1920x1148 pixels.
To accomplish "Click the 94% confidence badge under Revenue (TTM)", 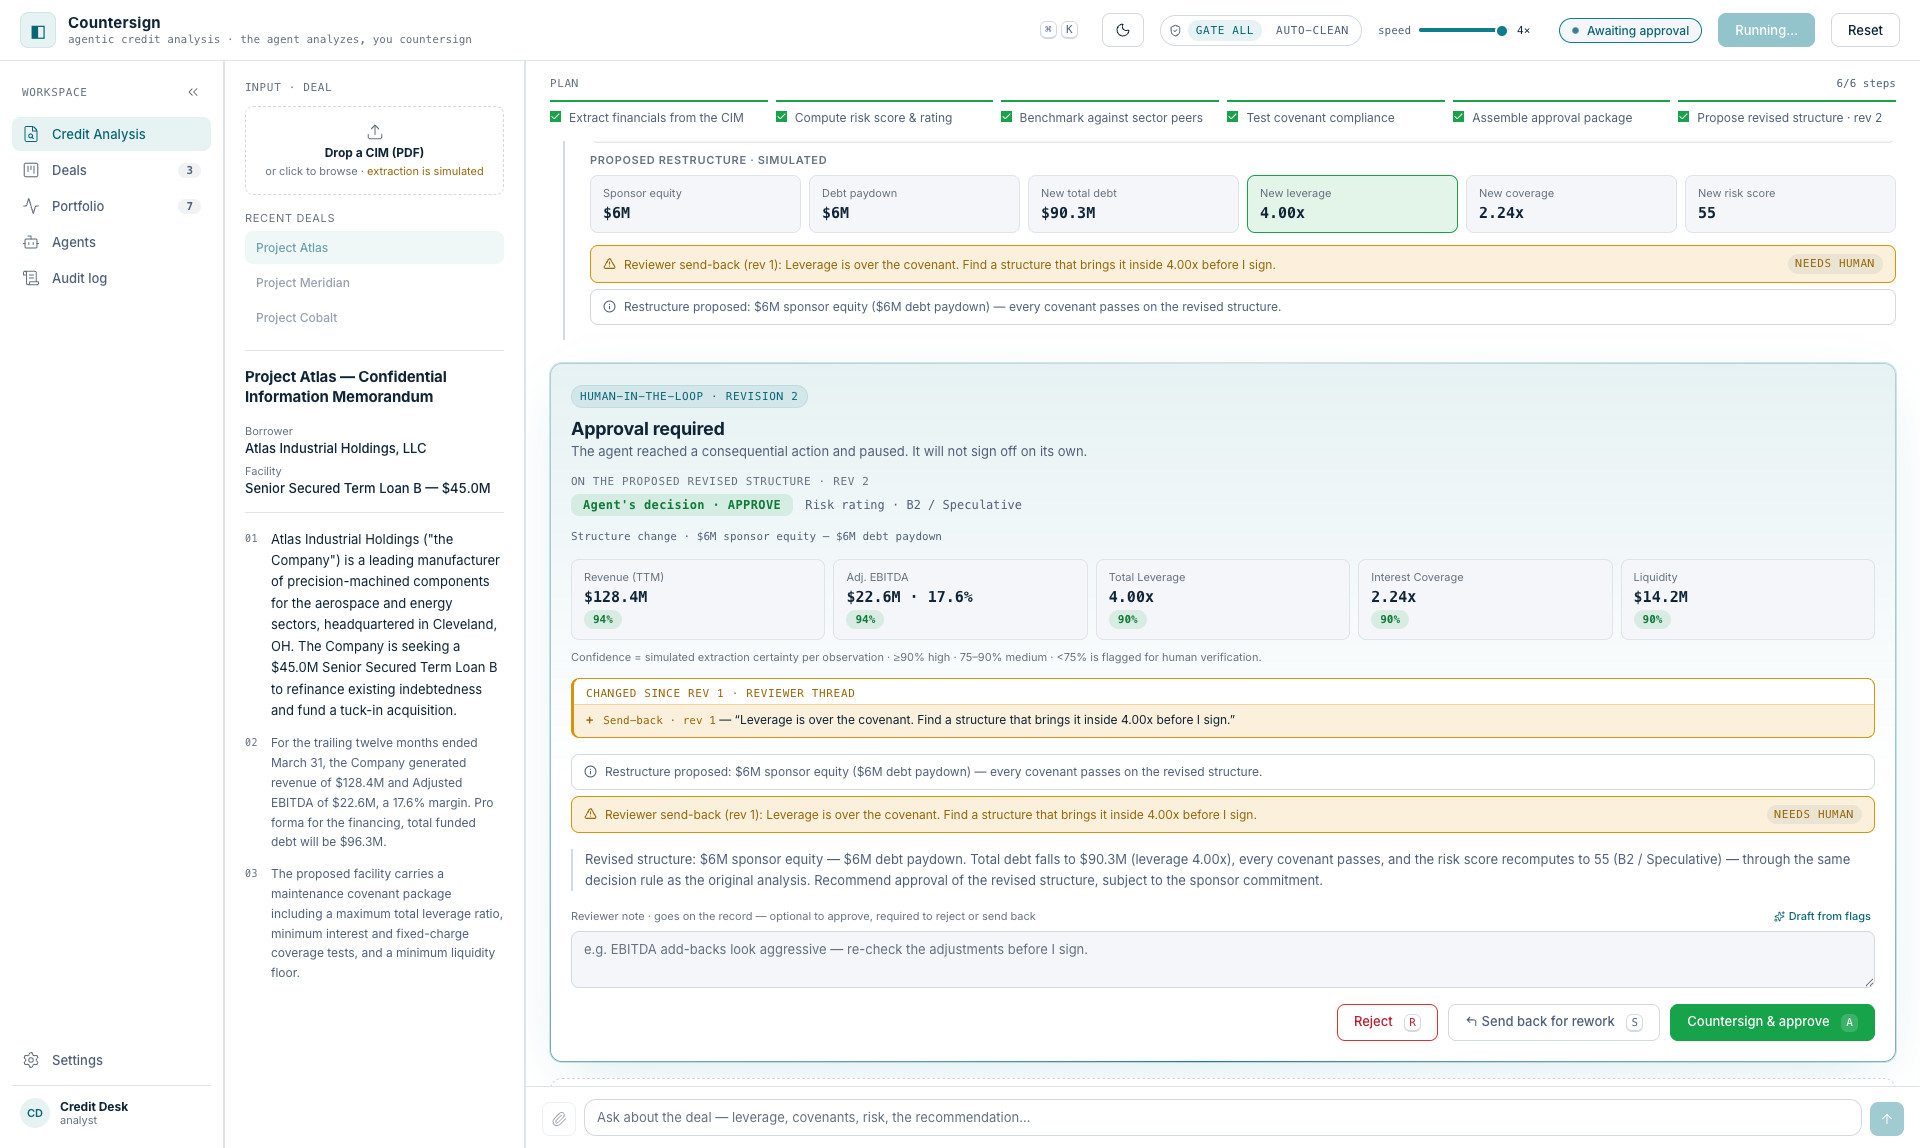I will coord(603,620).
